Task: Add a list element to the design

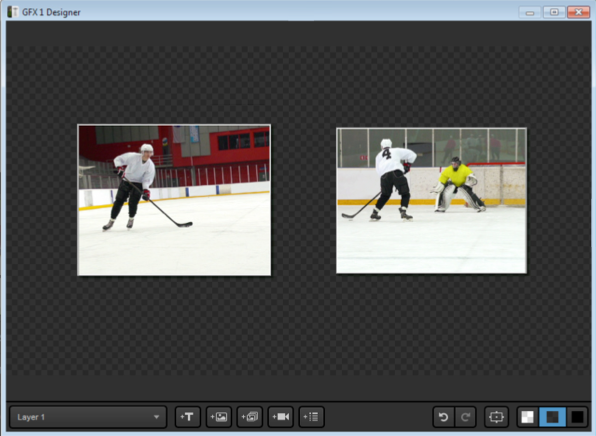Action: pos(311,417)
